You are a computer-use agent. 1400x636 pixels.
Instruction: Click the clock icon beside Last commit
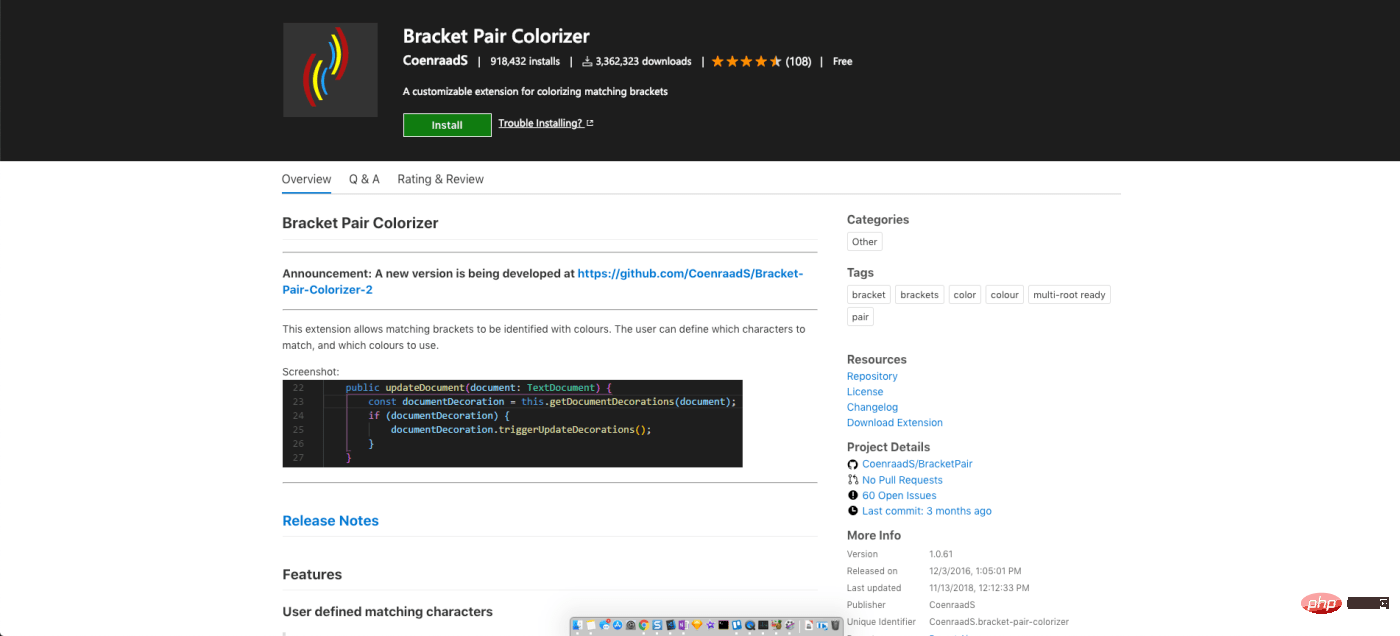coord(853,511)
